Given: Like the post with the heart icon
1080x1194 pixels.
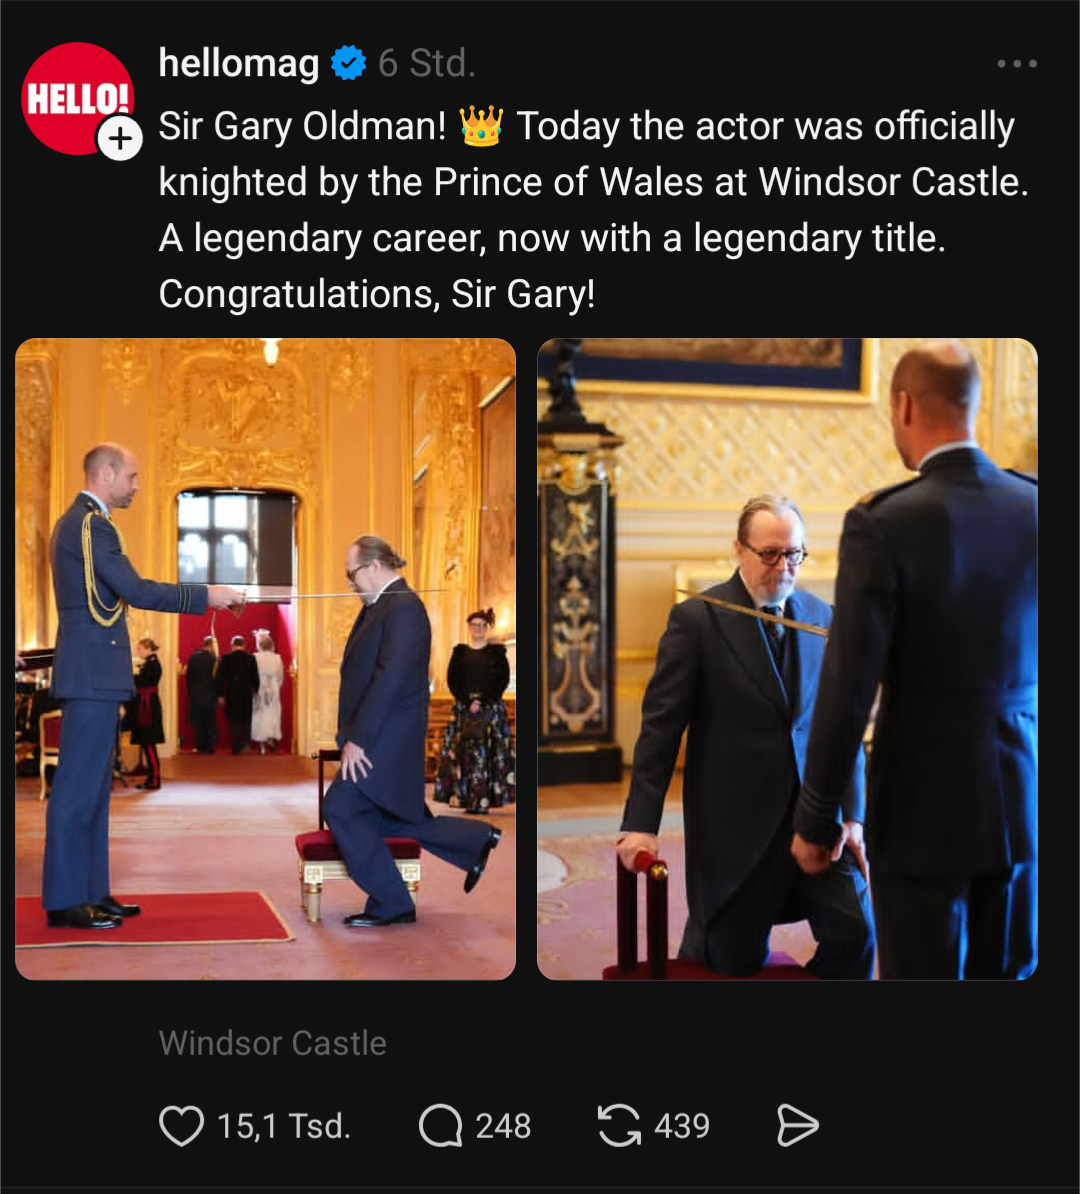Looking at the screenshot, I should [181, 1125].
